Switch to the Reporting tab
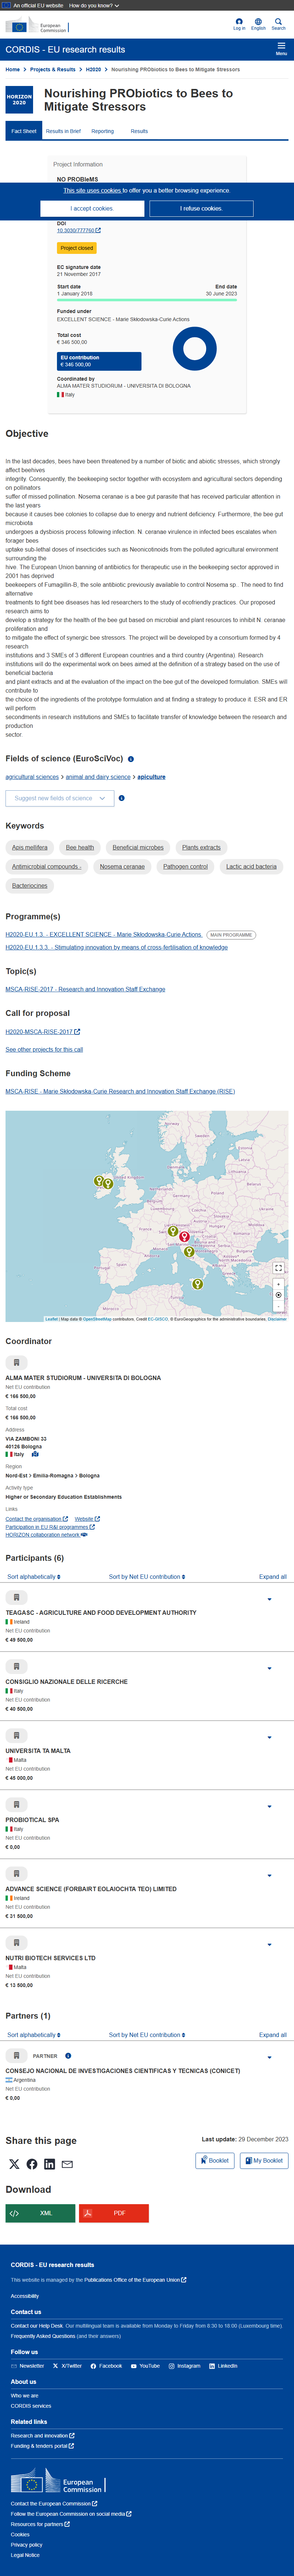The height and width of the screenshot is (2576, 294). [103, 131]
